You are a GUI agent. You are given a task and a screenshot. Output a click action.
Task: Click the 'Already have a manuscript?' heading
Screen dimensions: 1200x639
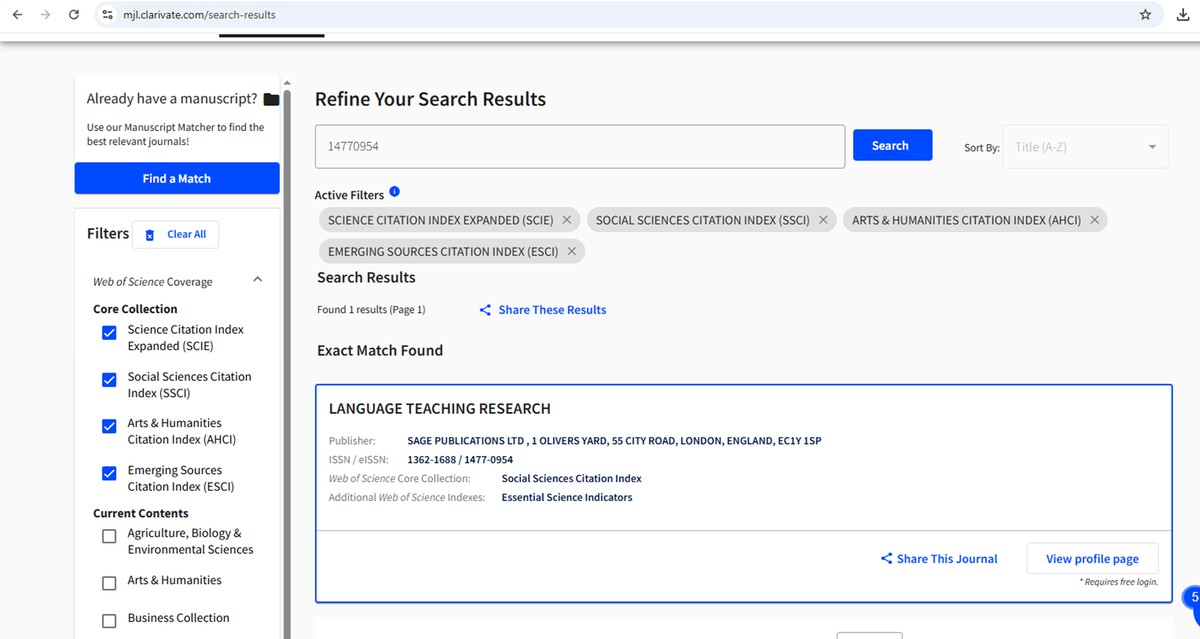[172, 99]
